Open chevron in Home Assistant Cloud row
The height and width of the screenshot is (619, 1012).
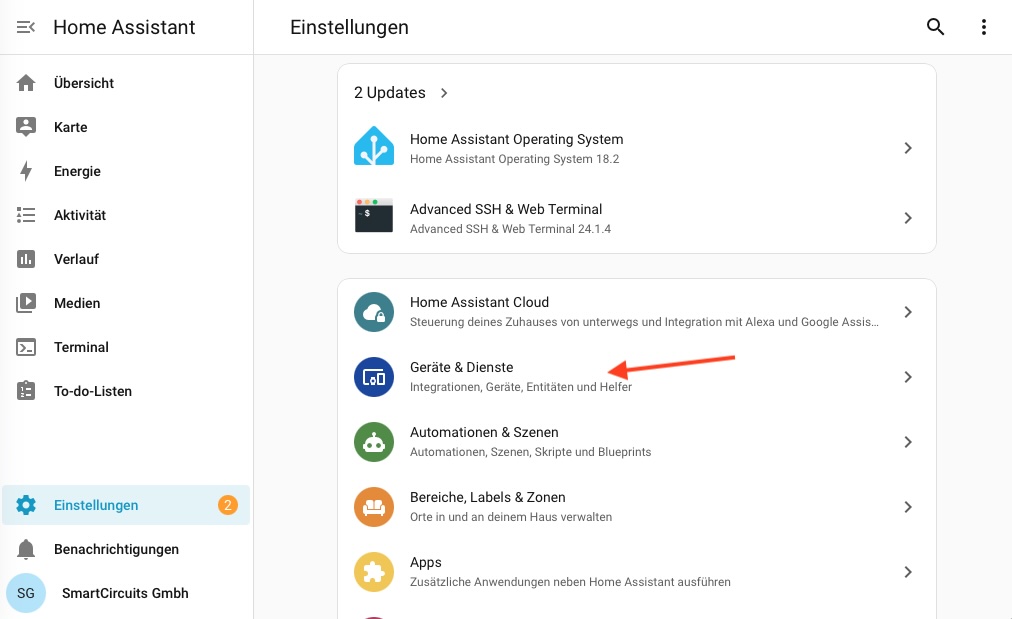pos(907,312)
